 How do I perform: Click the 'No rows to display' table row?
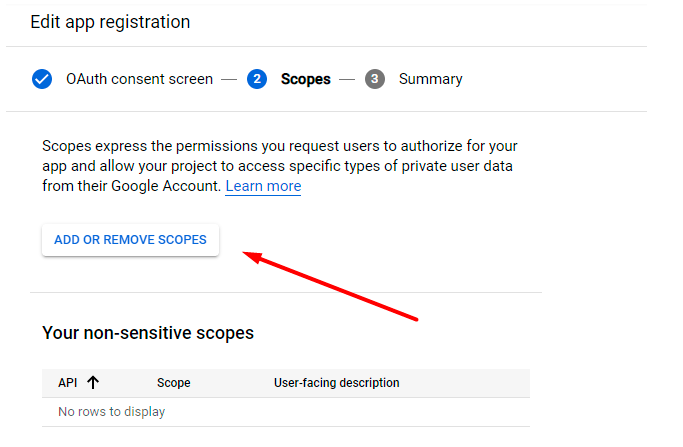tap(111, 411)
